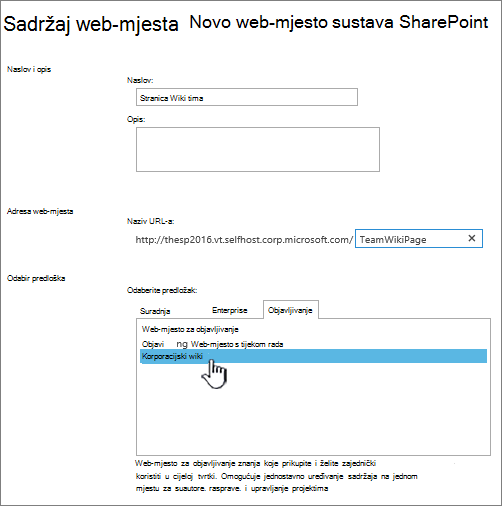
Task: Click the Naslov title input field
Action: 247,97
